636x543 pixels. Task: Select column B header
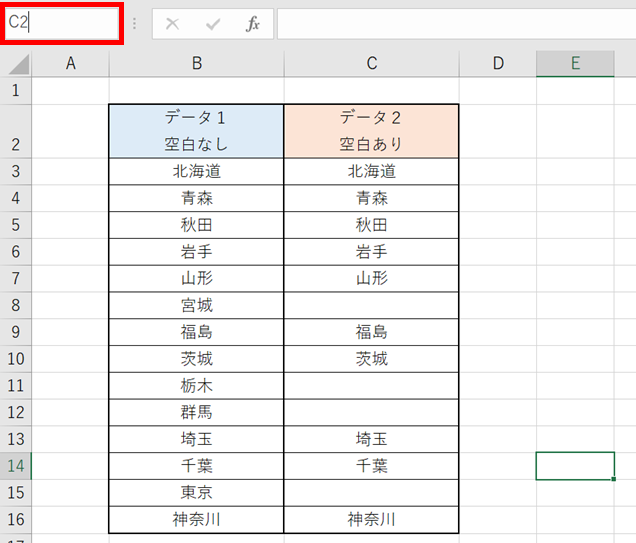[x=197, y=64]
